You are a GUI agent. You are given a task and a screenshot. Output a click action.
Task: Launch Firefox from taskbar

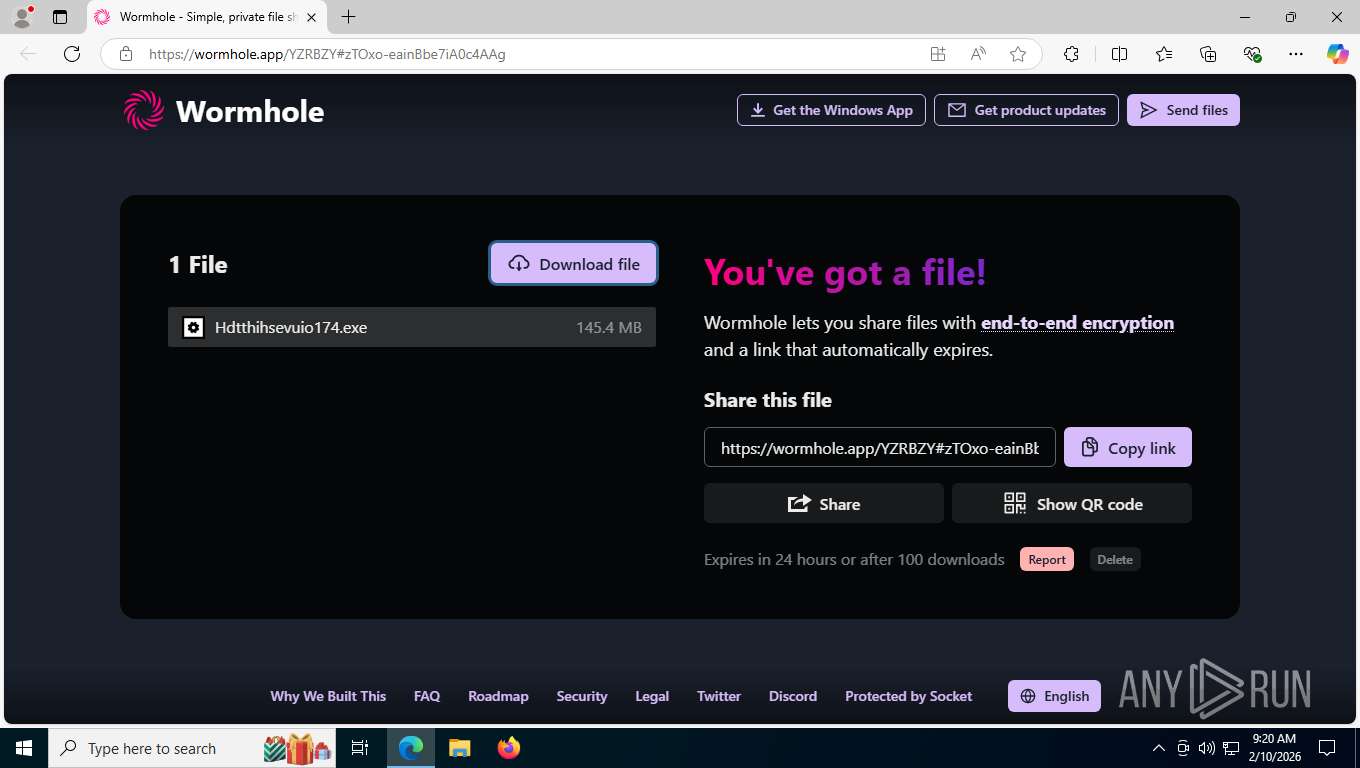(509, 748)
